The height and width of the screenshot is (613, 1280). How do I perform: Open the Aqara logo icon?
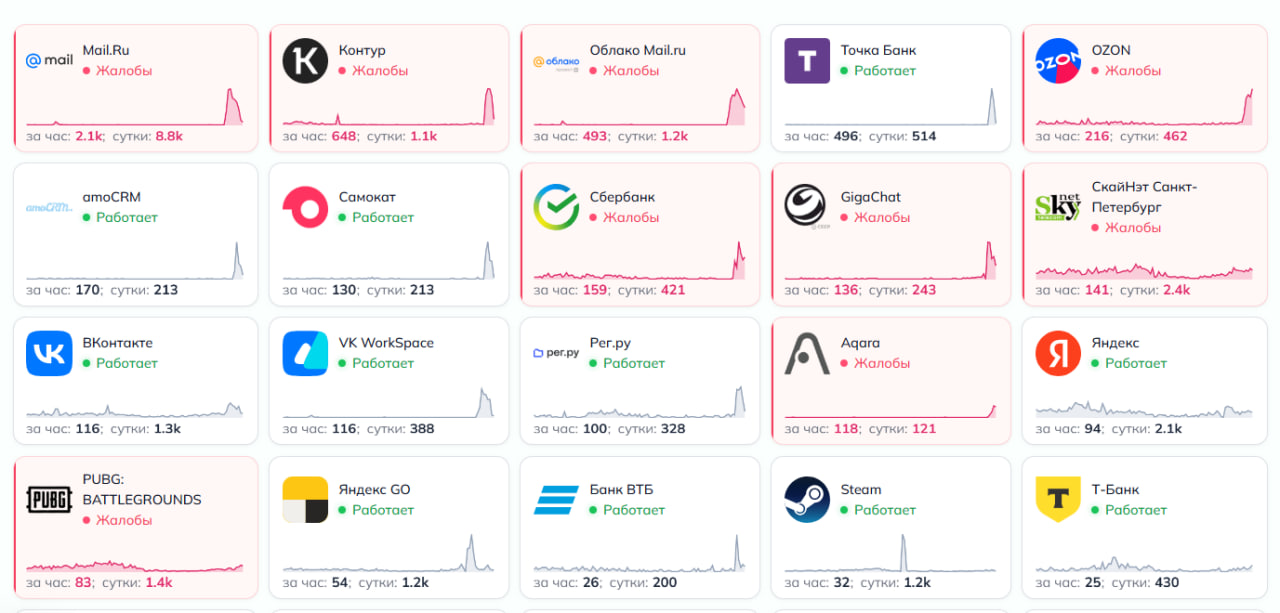[807, 353]
